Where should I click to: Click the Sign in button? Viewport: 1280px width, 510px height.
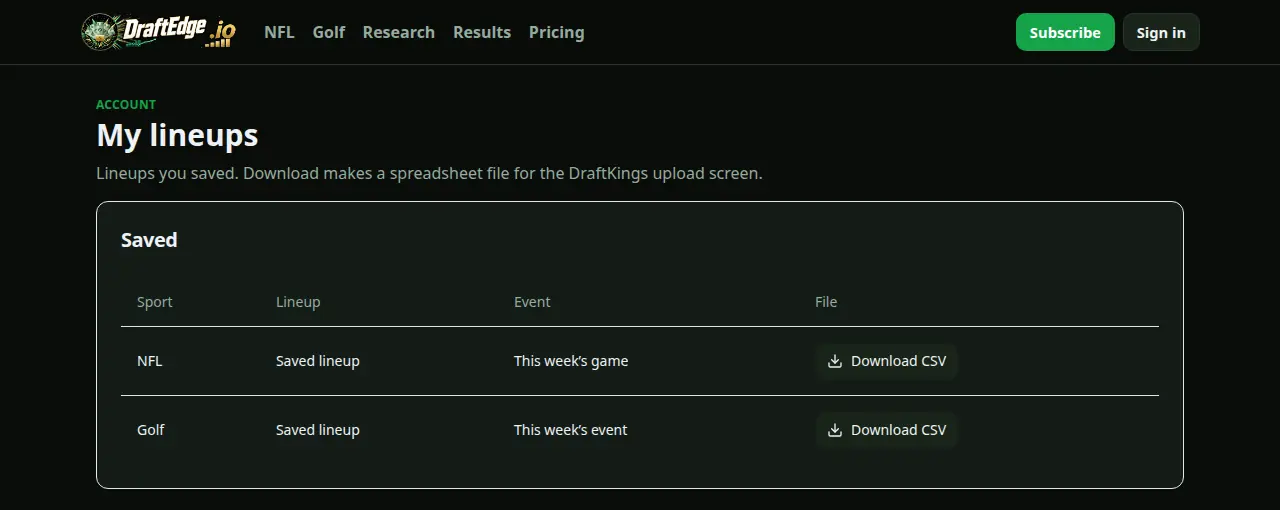coord(1161,32)
